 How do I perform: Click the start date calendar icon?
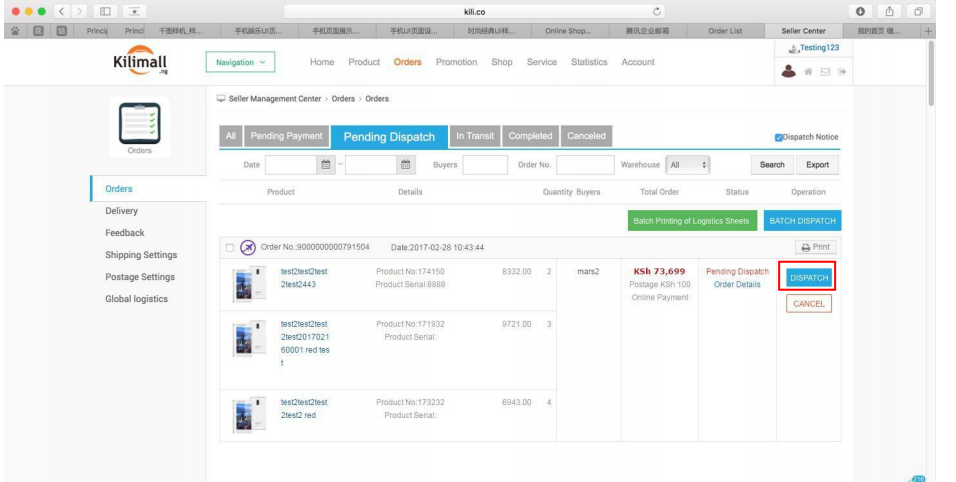(325, 165)
